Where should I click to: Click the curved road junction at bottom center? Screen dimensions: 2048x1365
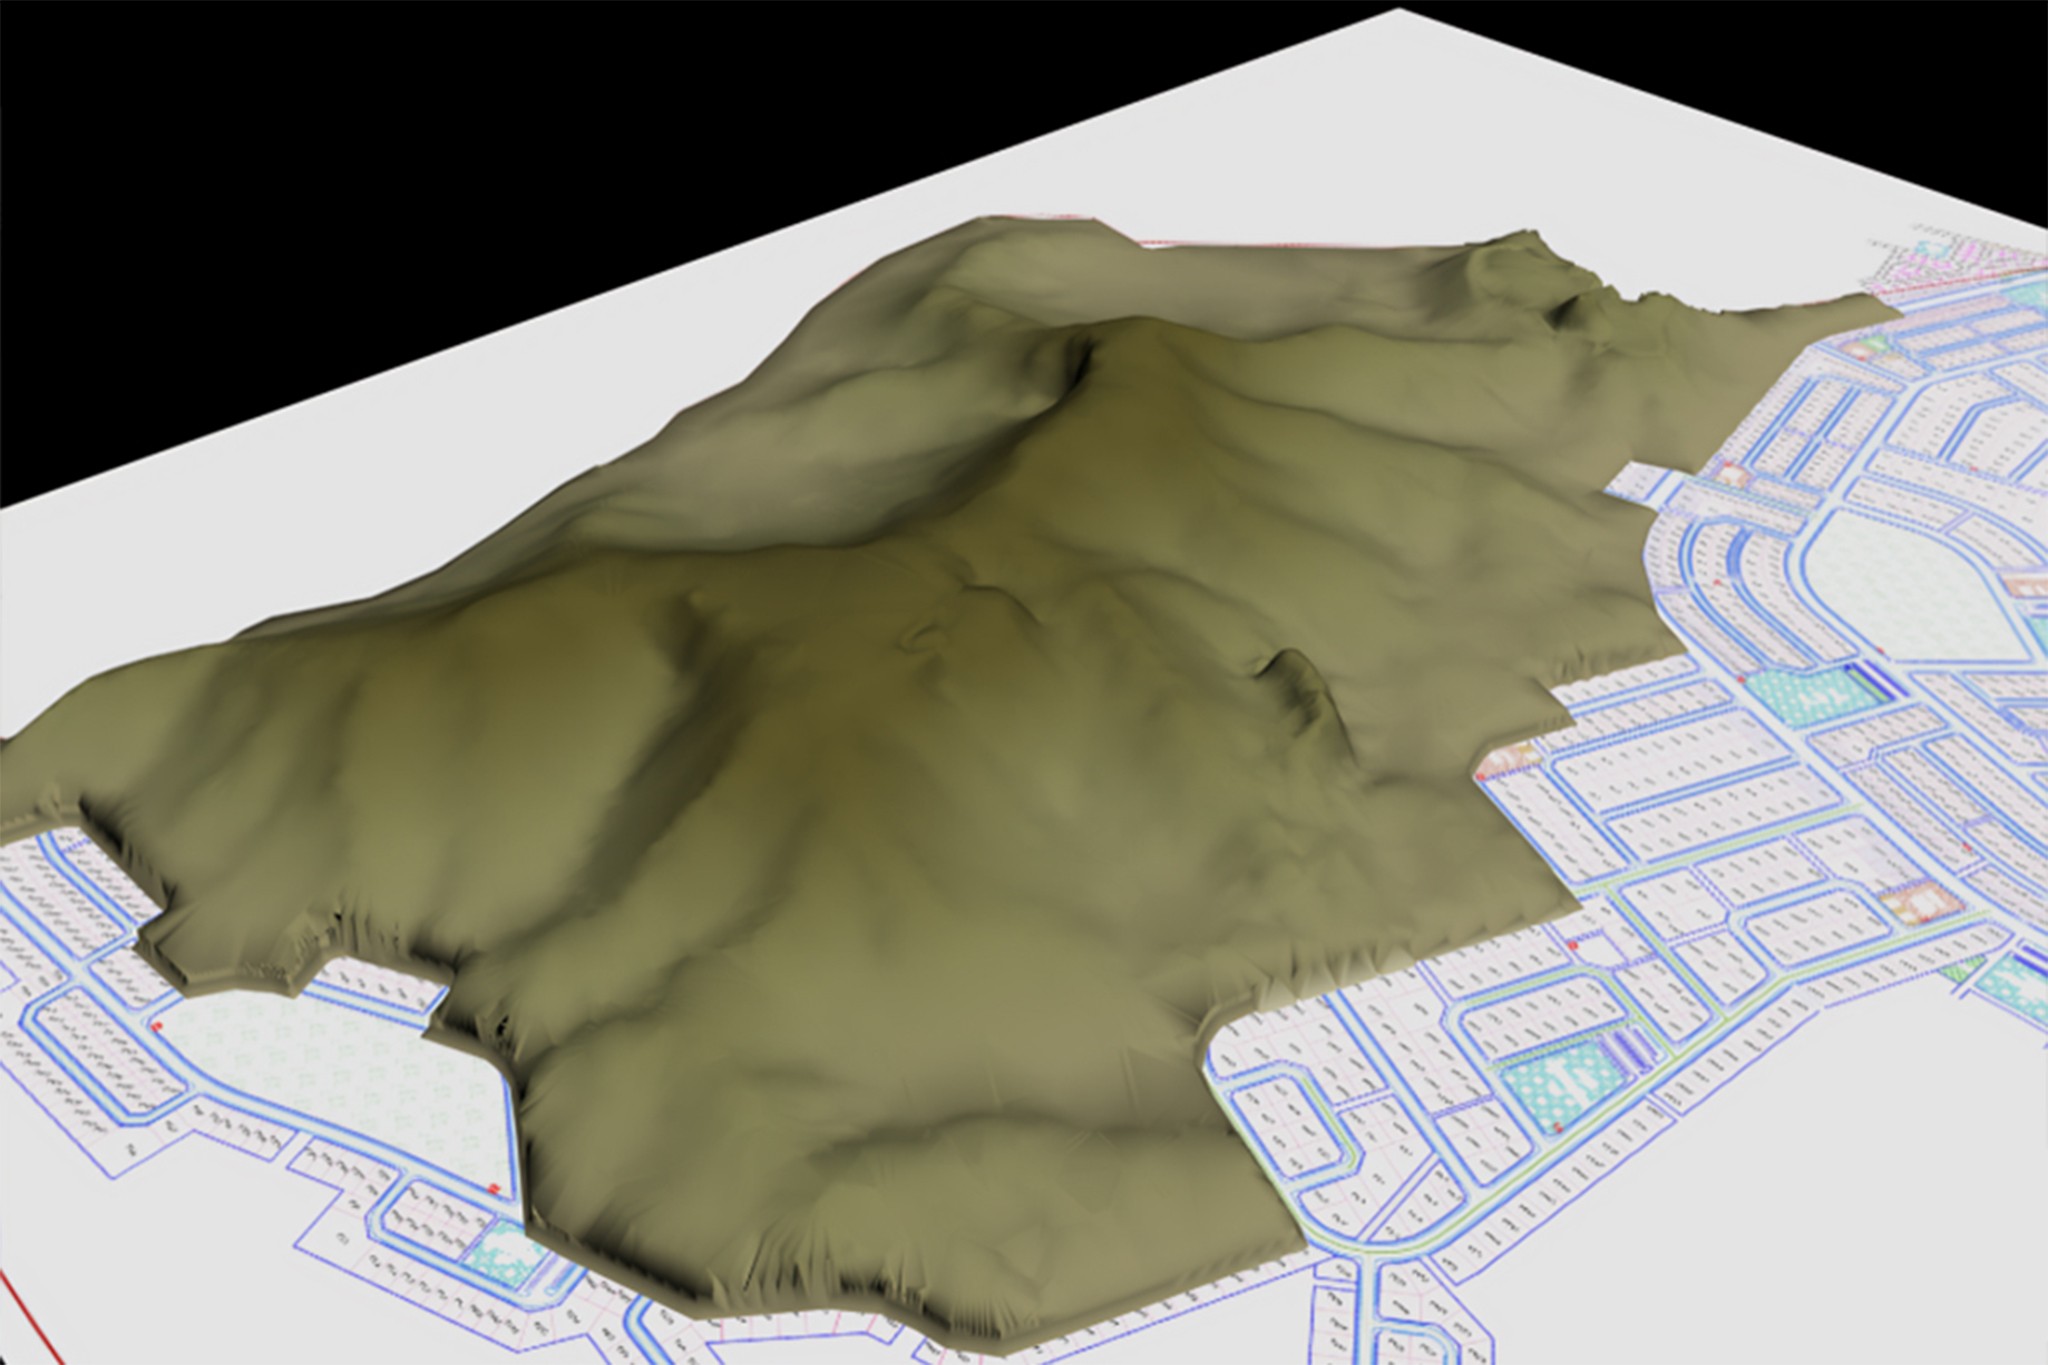tap(1367, 1250)
